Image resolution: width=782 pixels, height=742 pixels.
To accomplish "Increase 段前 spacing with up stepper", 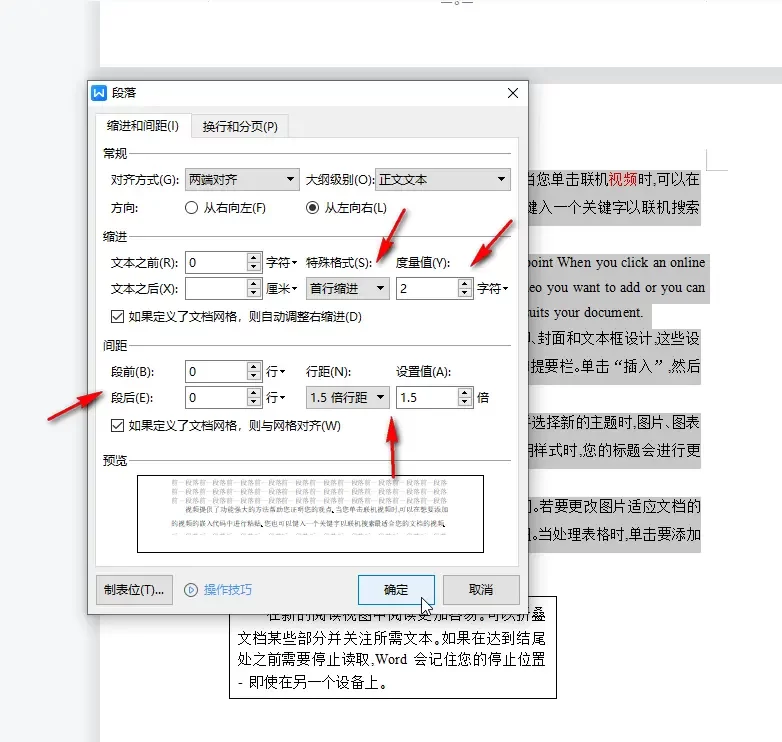I will pyautogui.click(x=254, y=367).
